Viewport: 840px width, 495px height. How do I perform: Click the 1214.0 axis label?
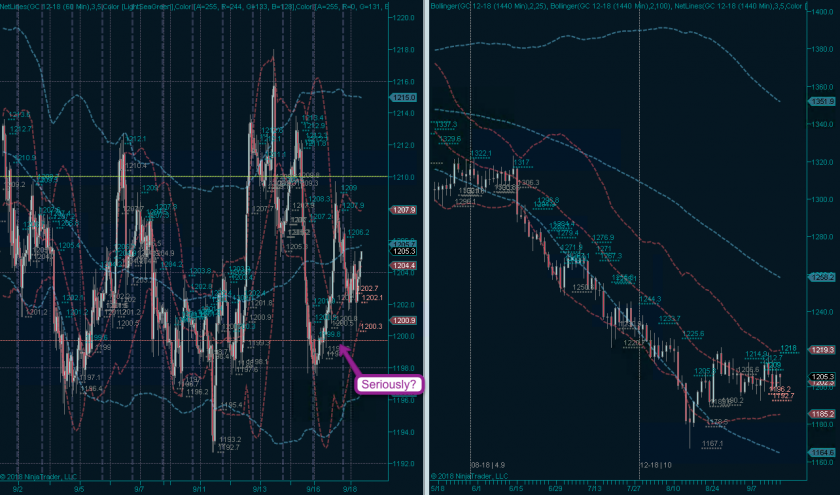click(404, 114)
